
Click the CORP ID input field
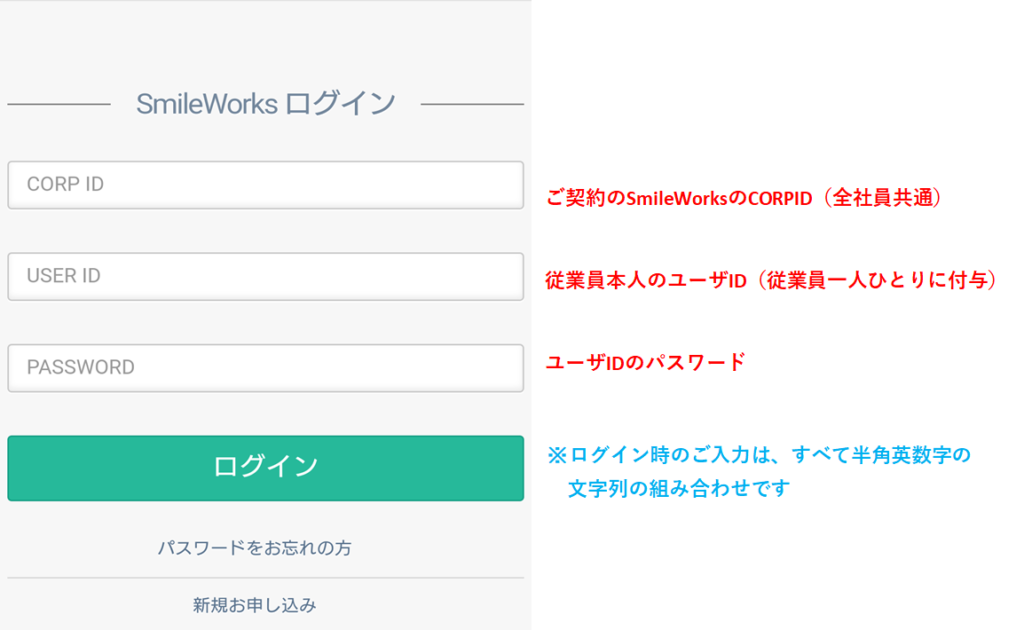(265, 185)
